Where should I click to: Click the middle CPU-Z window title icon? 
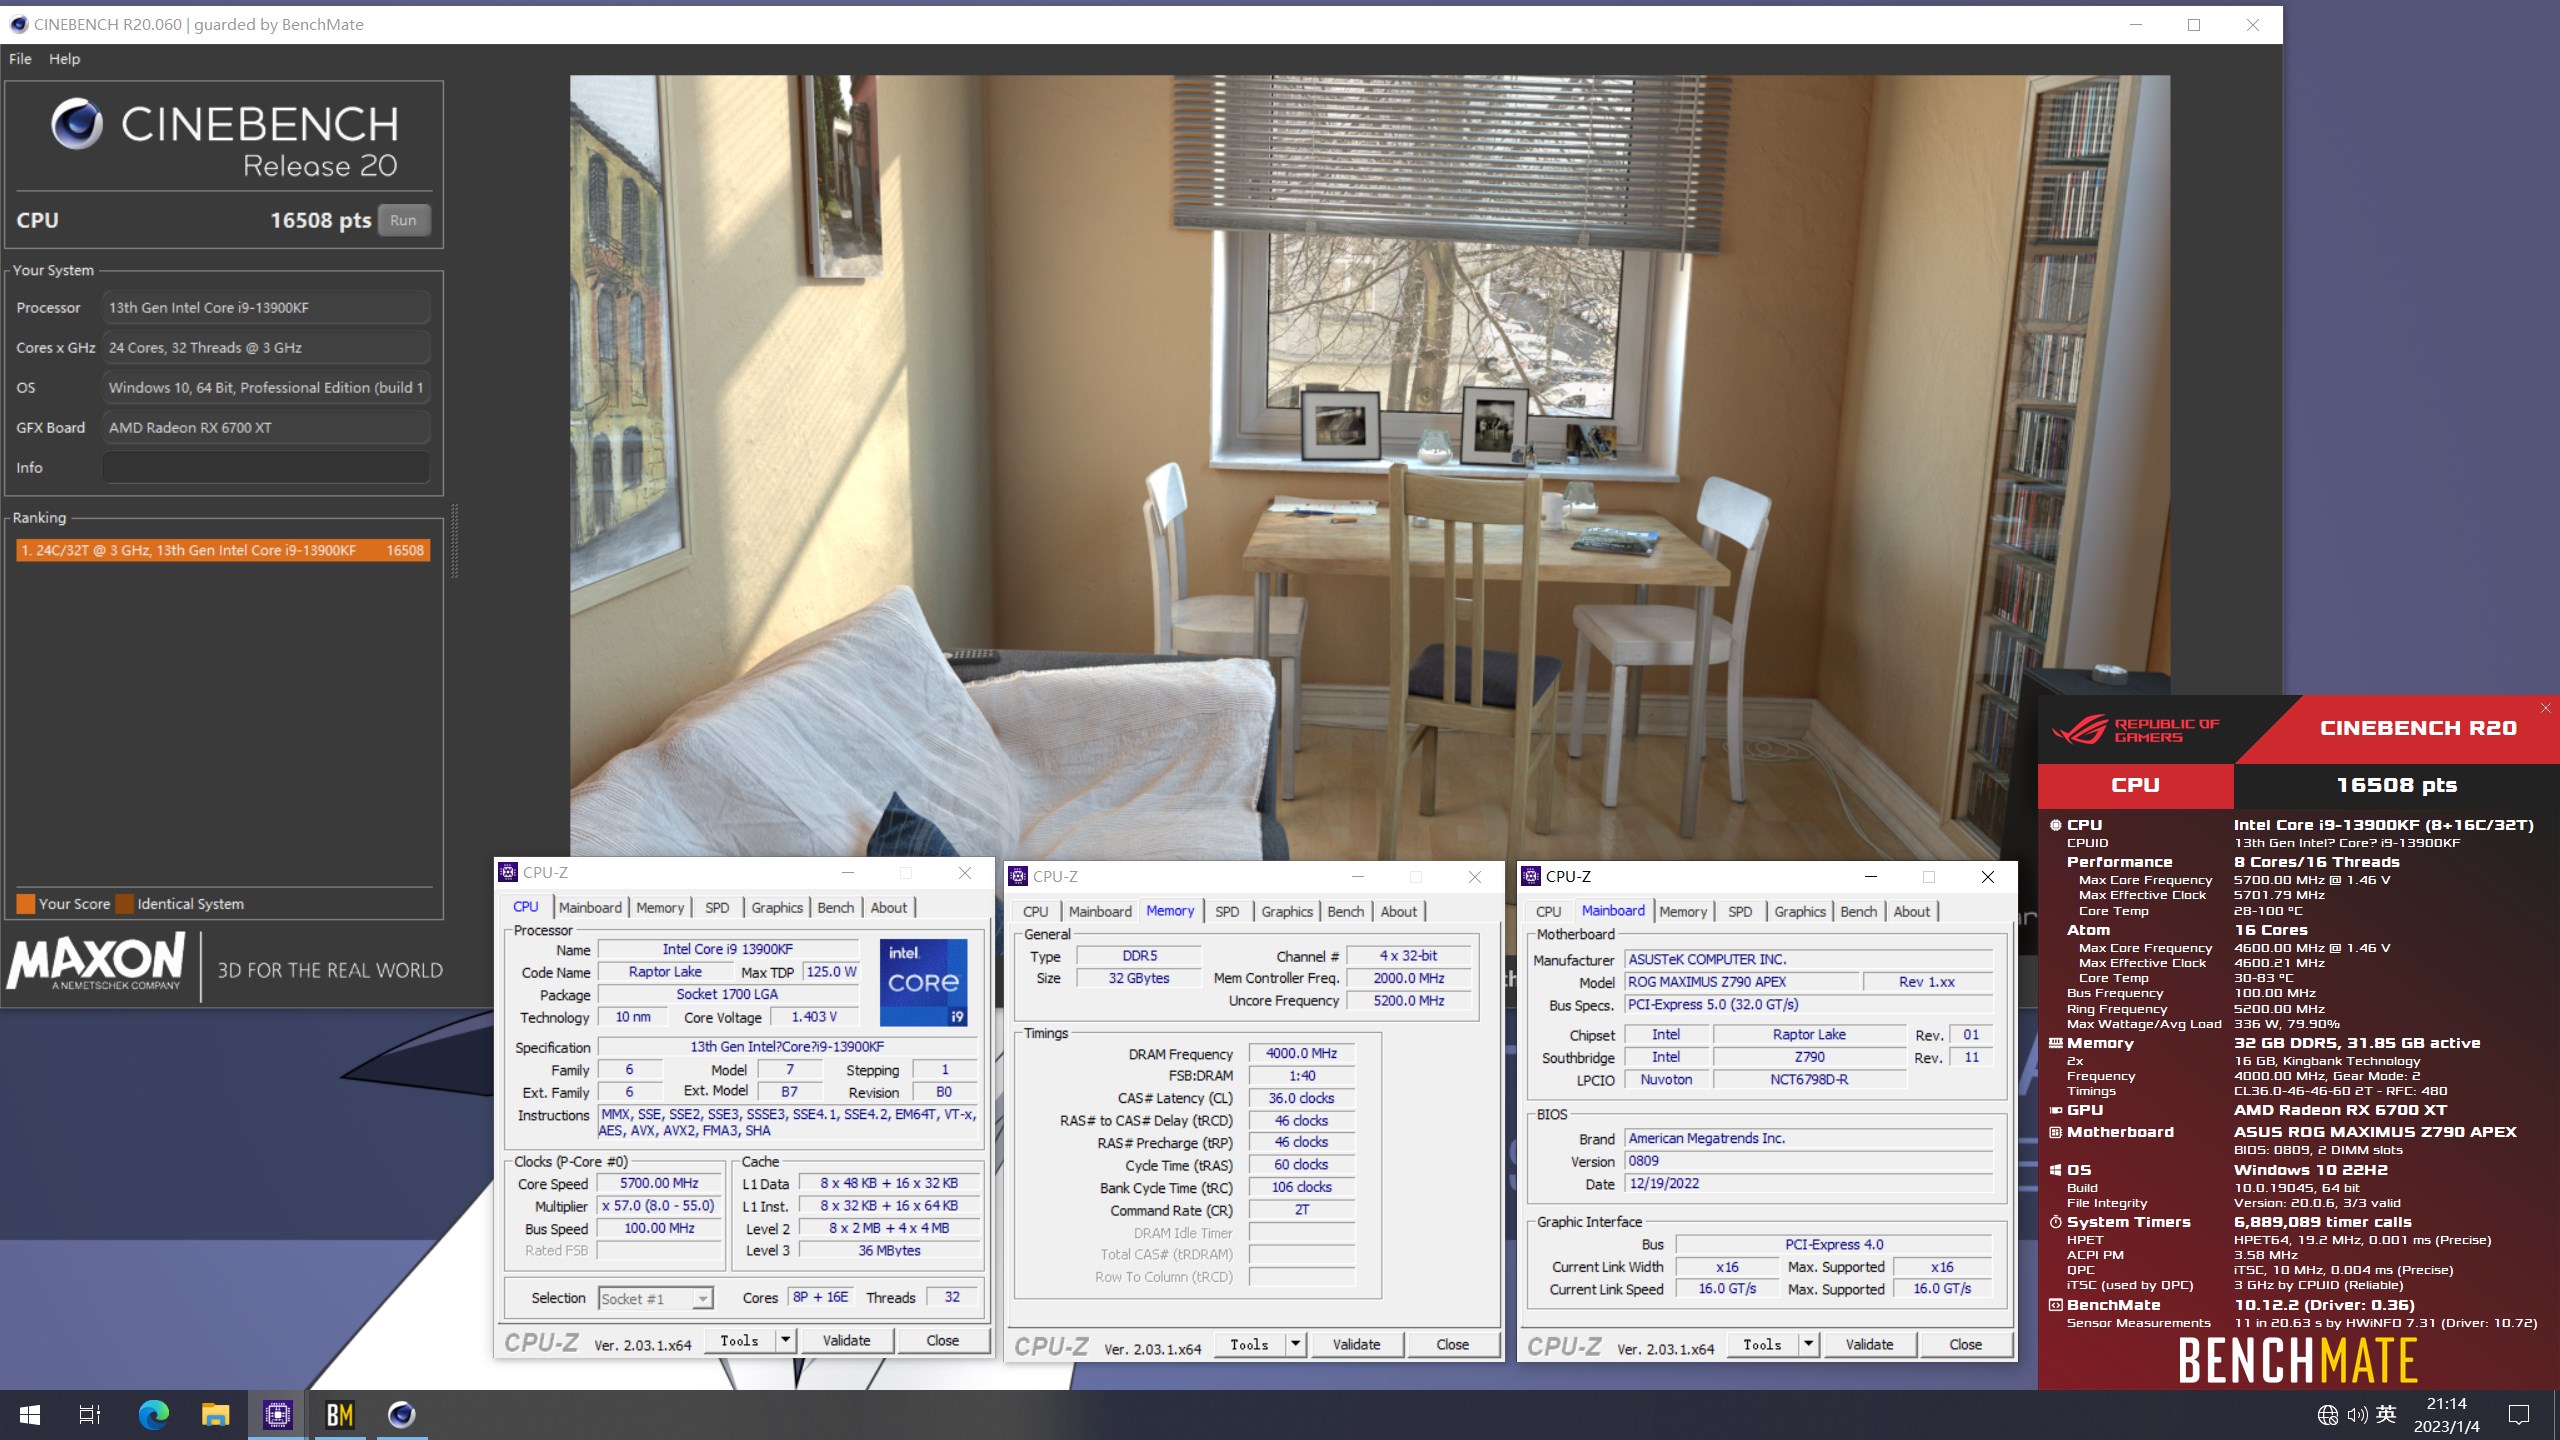1018,876
